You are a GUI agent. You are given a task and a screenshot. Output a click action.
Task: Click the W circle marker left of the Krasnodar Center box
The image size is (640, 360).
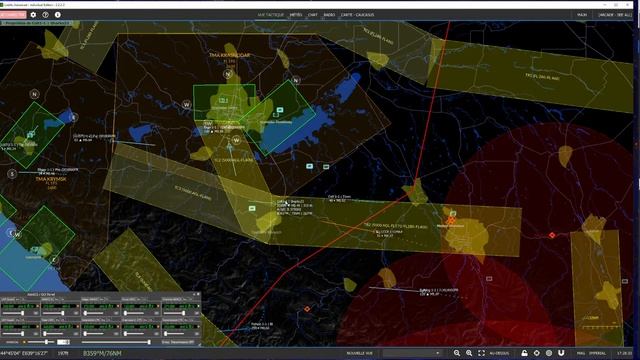[187, 104]
